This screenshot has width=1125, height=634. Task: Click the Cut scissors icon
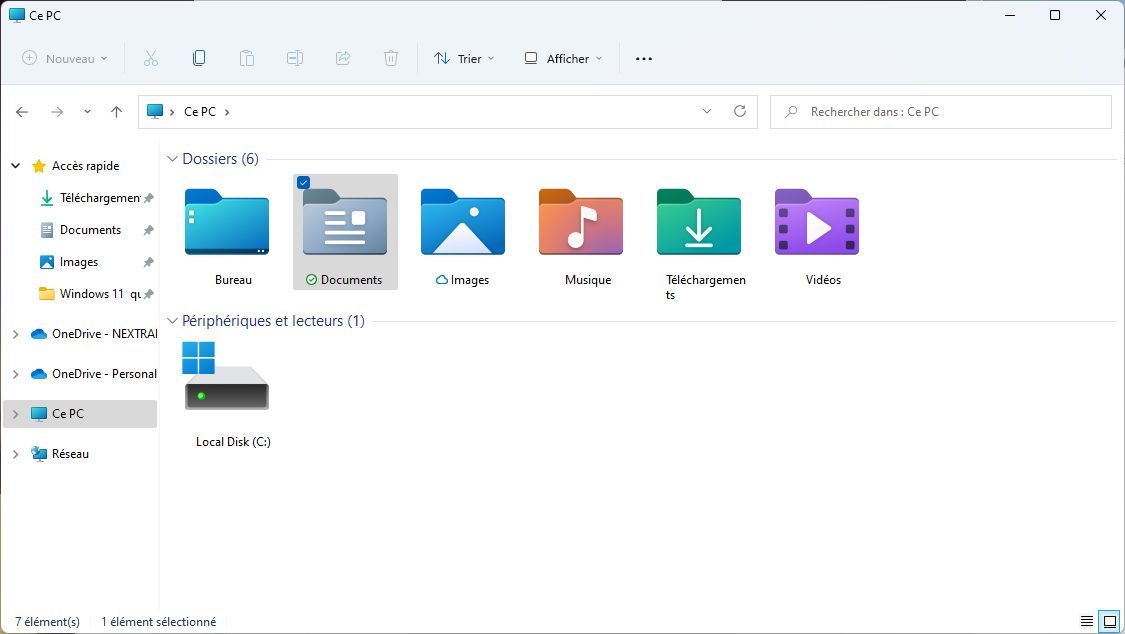tap(151, 58)
